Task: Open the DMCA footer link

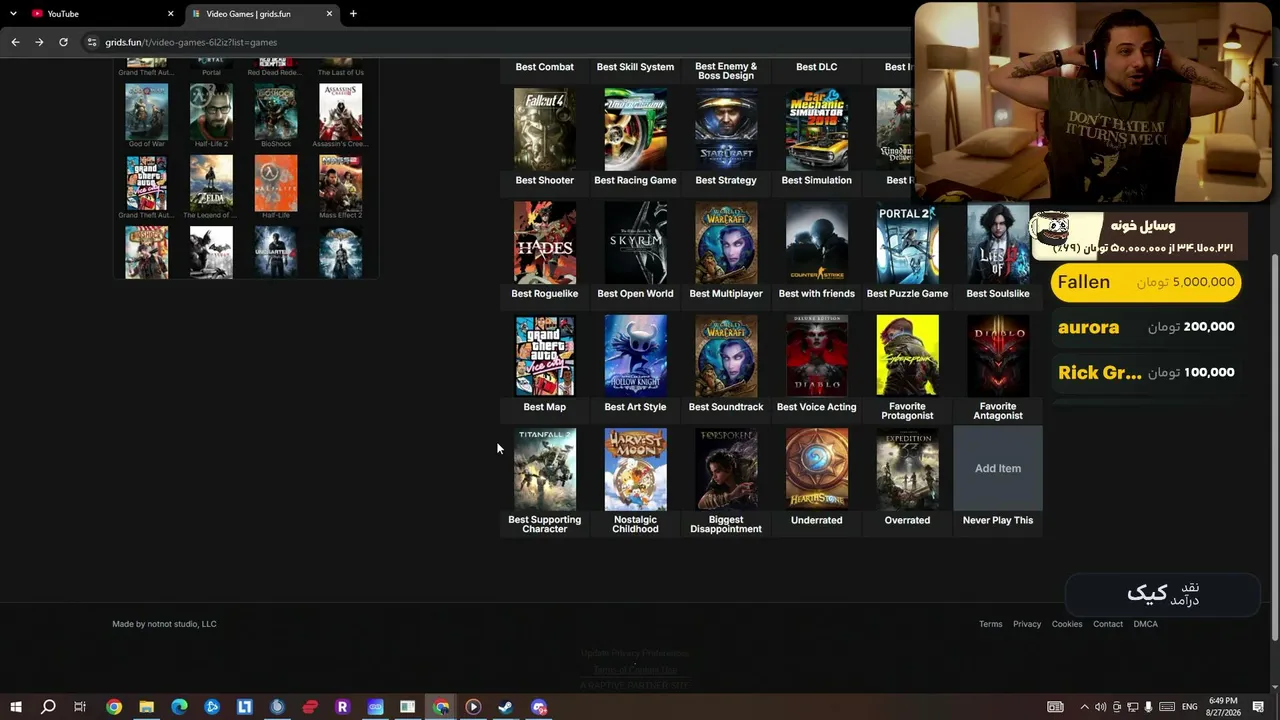Action: point(1146,624)
